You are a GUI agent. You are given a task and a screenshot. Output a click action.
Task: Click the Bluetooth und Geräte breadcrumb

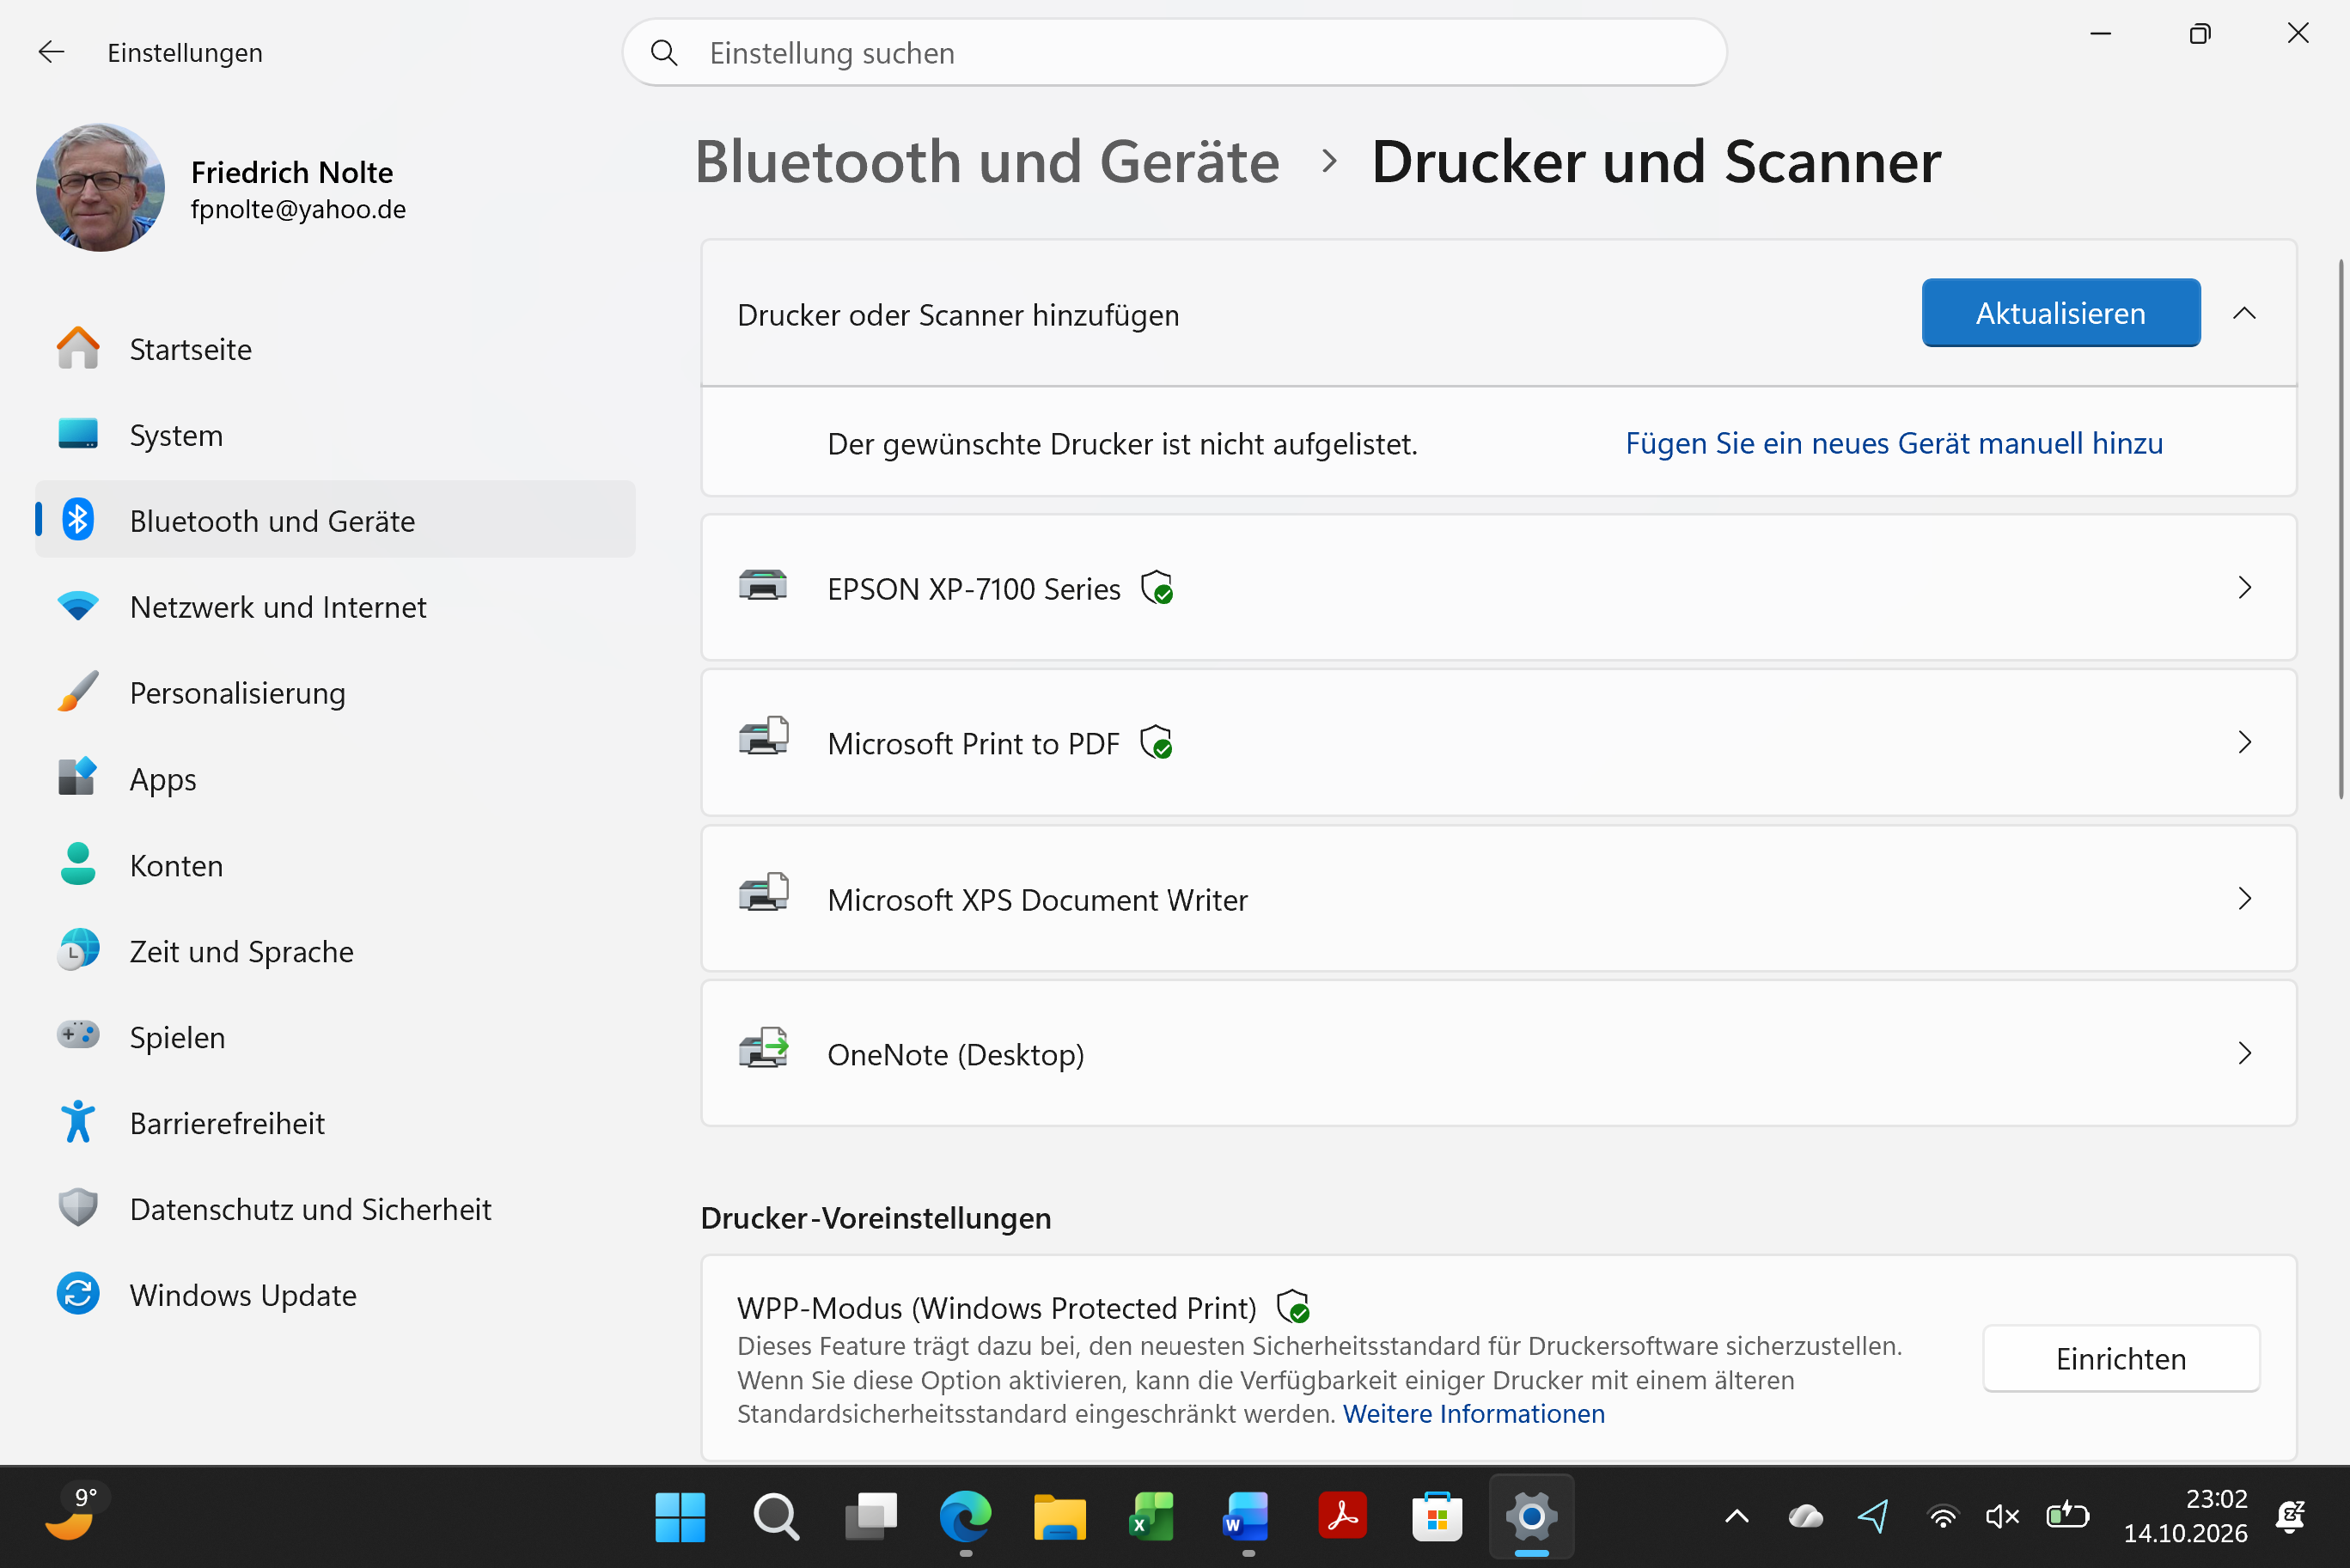[x=987, y=162]
